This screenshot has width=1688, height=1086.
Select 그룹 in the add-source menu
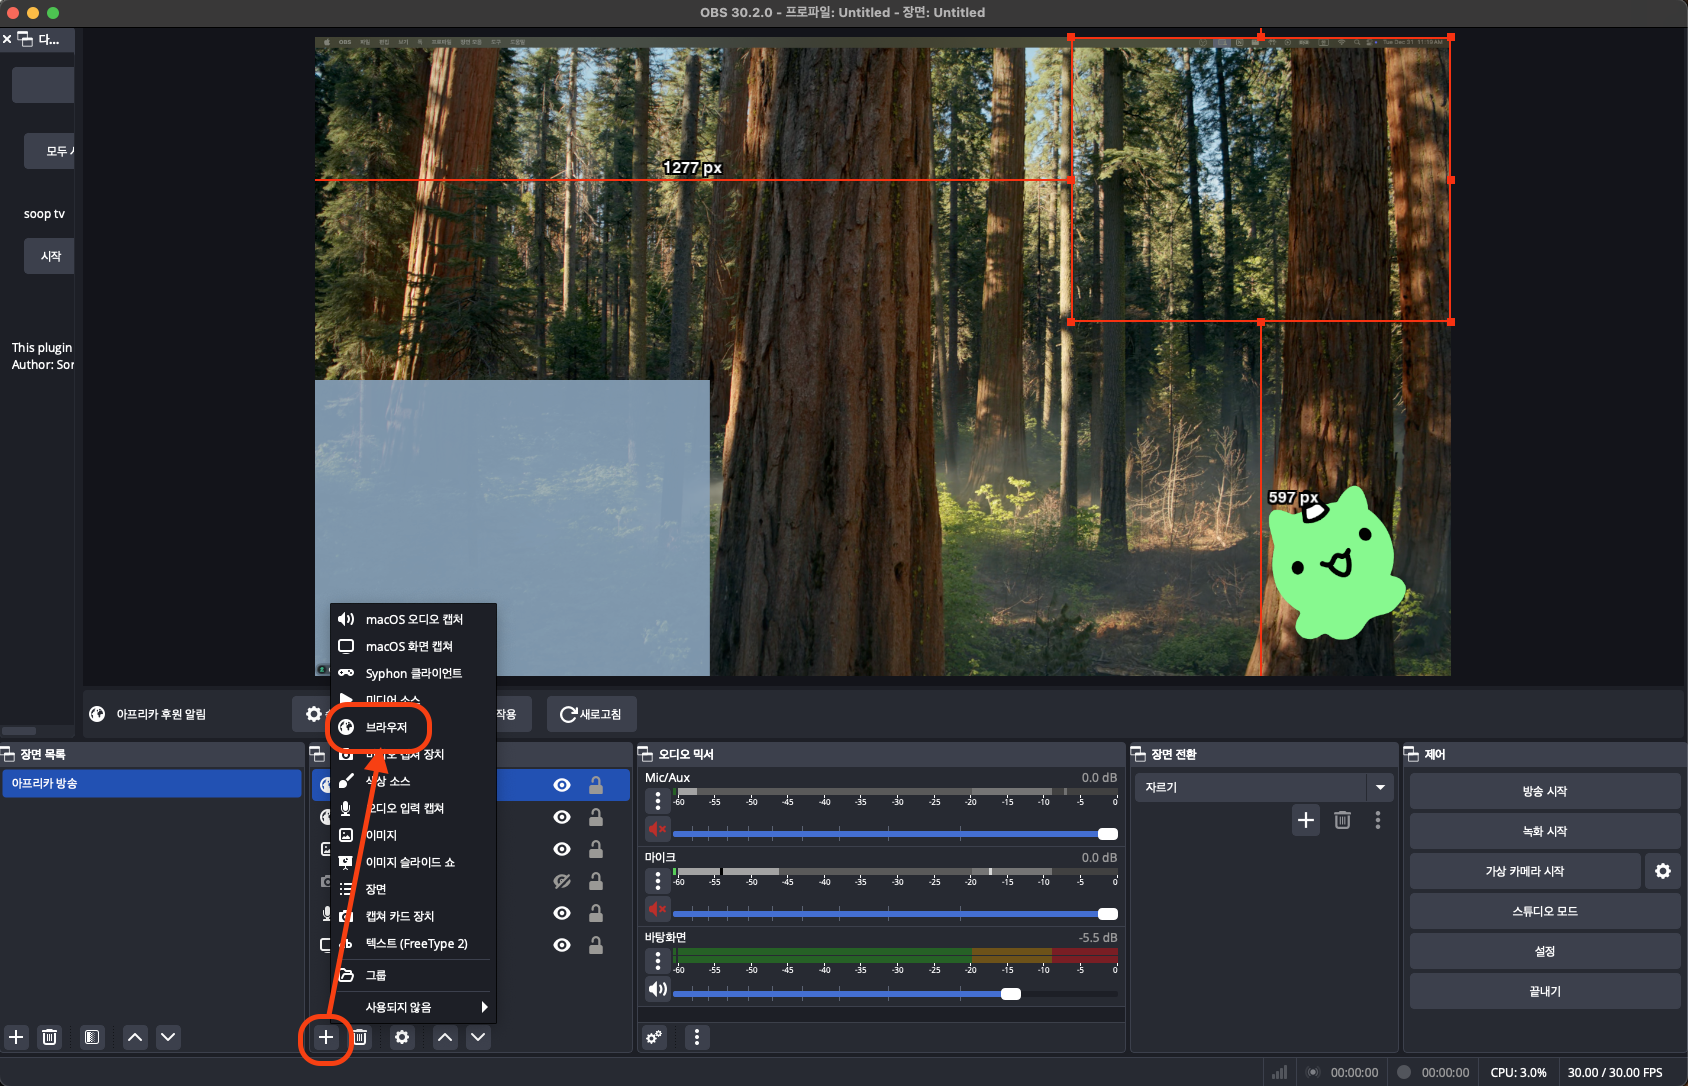[414, 975]
